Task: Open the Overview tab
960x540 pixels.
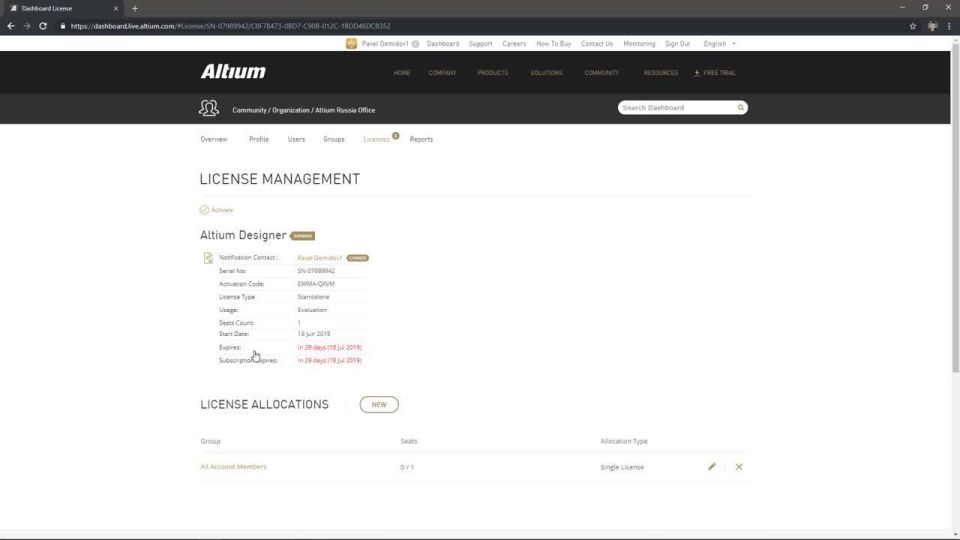Action: [214, 140]
